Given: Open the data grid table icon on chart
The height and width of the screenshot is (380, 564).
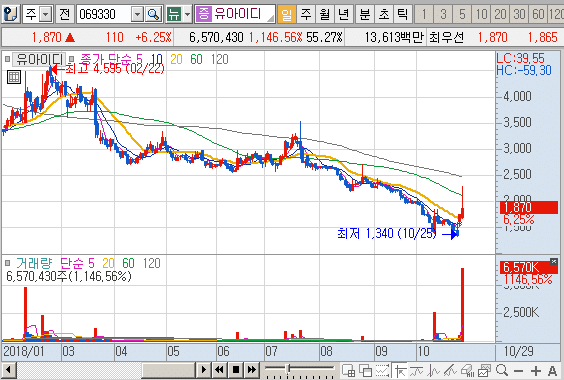Looking at the screenshot, I should (x=14, y=77).
